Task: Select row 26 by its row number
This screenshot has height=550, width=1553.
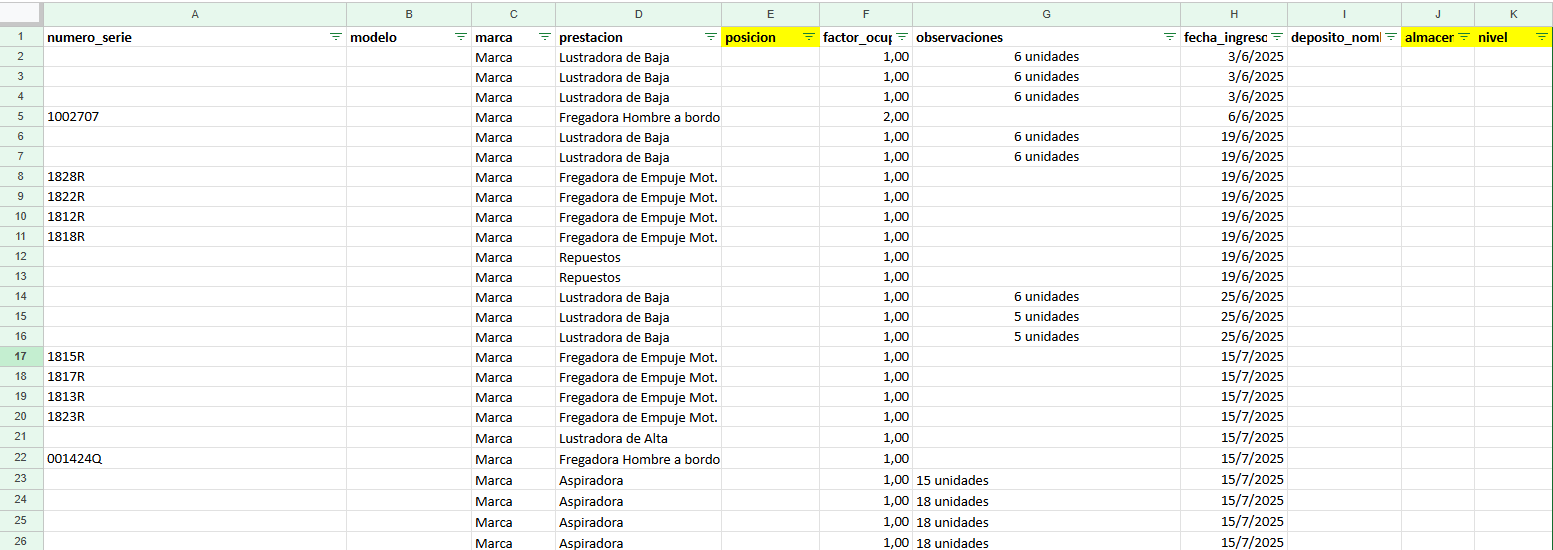Action: (x=21, y=543)
